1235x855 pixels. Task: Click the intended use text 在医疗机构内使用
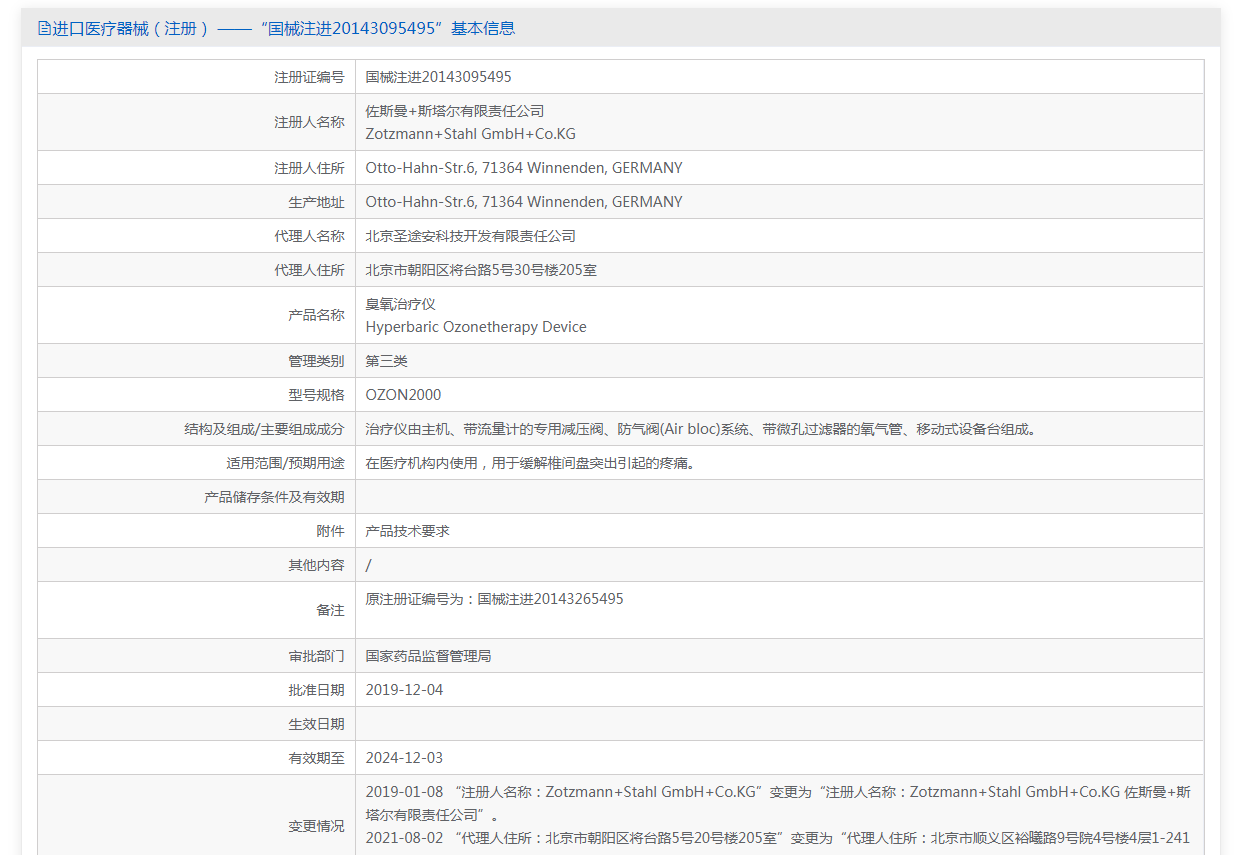pyautogui.click(x=531, y=463)
